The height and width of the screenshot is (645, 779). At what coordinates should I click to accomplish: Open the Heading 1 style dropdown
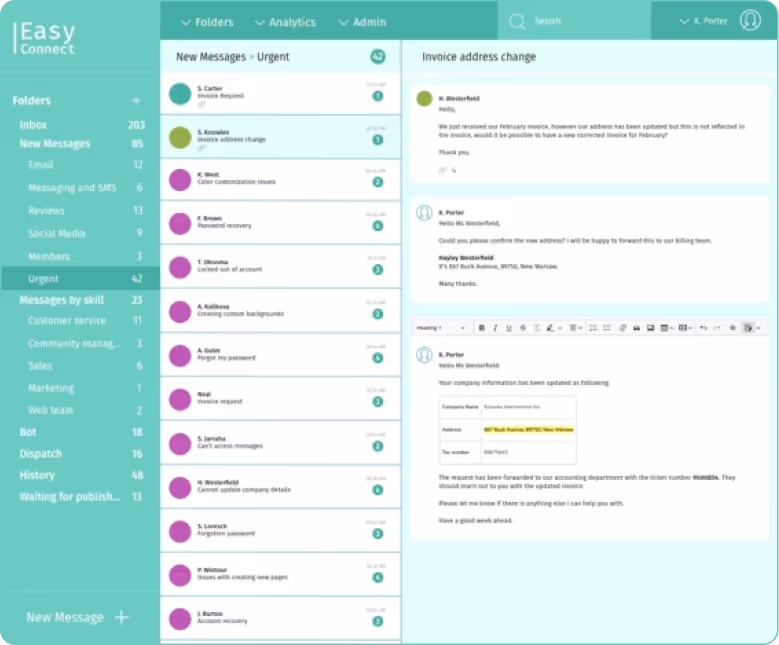coord(441,328)
